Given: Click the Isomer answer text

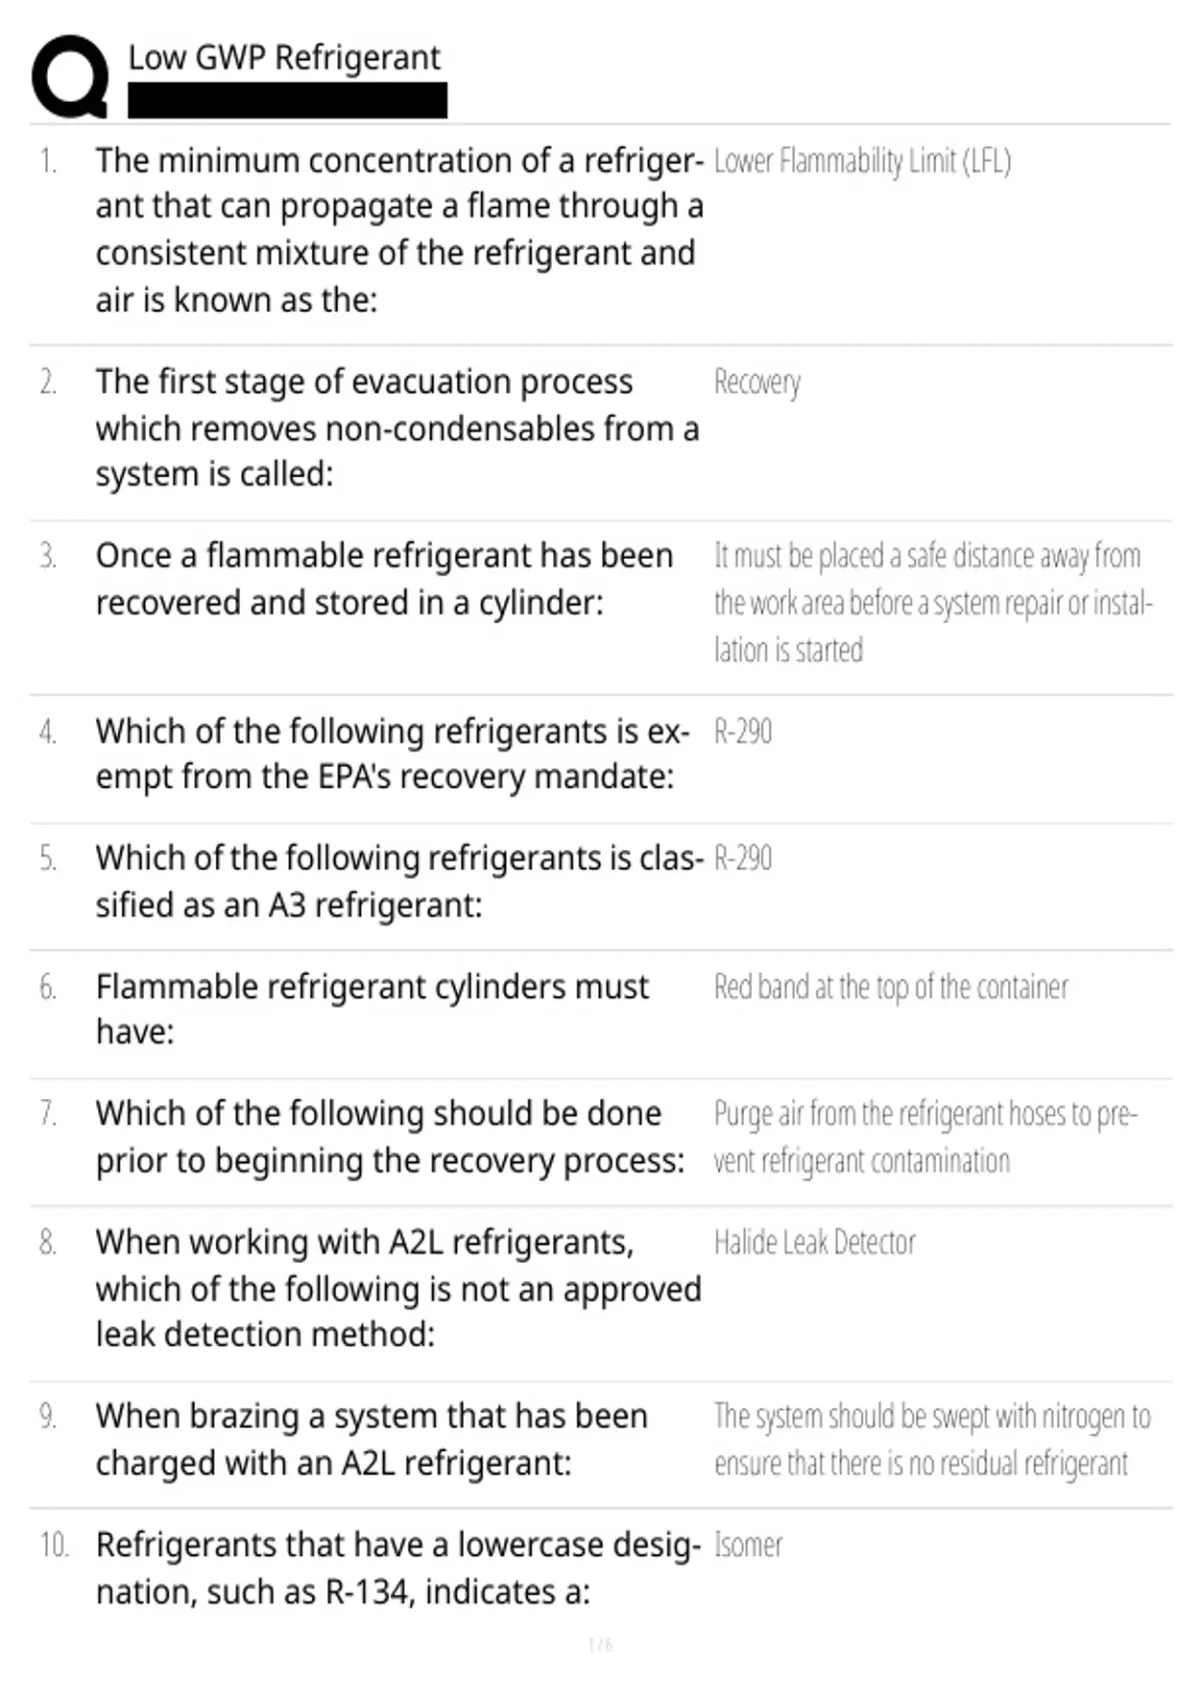Looking at the screenshot, I should 748,1545.
